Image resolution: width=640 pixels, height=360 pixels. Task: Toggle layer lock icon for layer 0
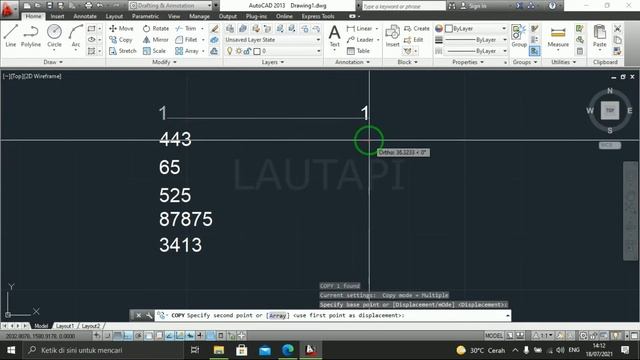(x=247, y=51)
